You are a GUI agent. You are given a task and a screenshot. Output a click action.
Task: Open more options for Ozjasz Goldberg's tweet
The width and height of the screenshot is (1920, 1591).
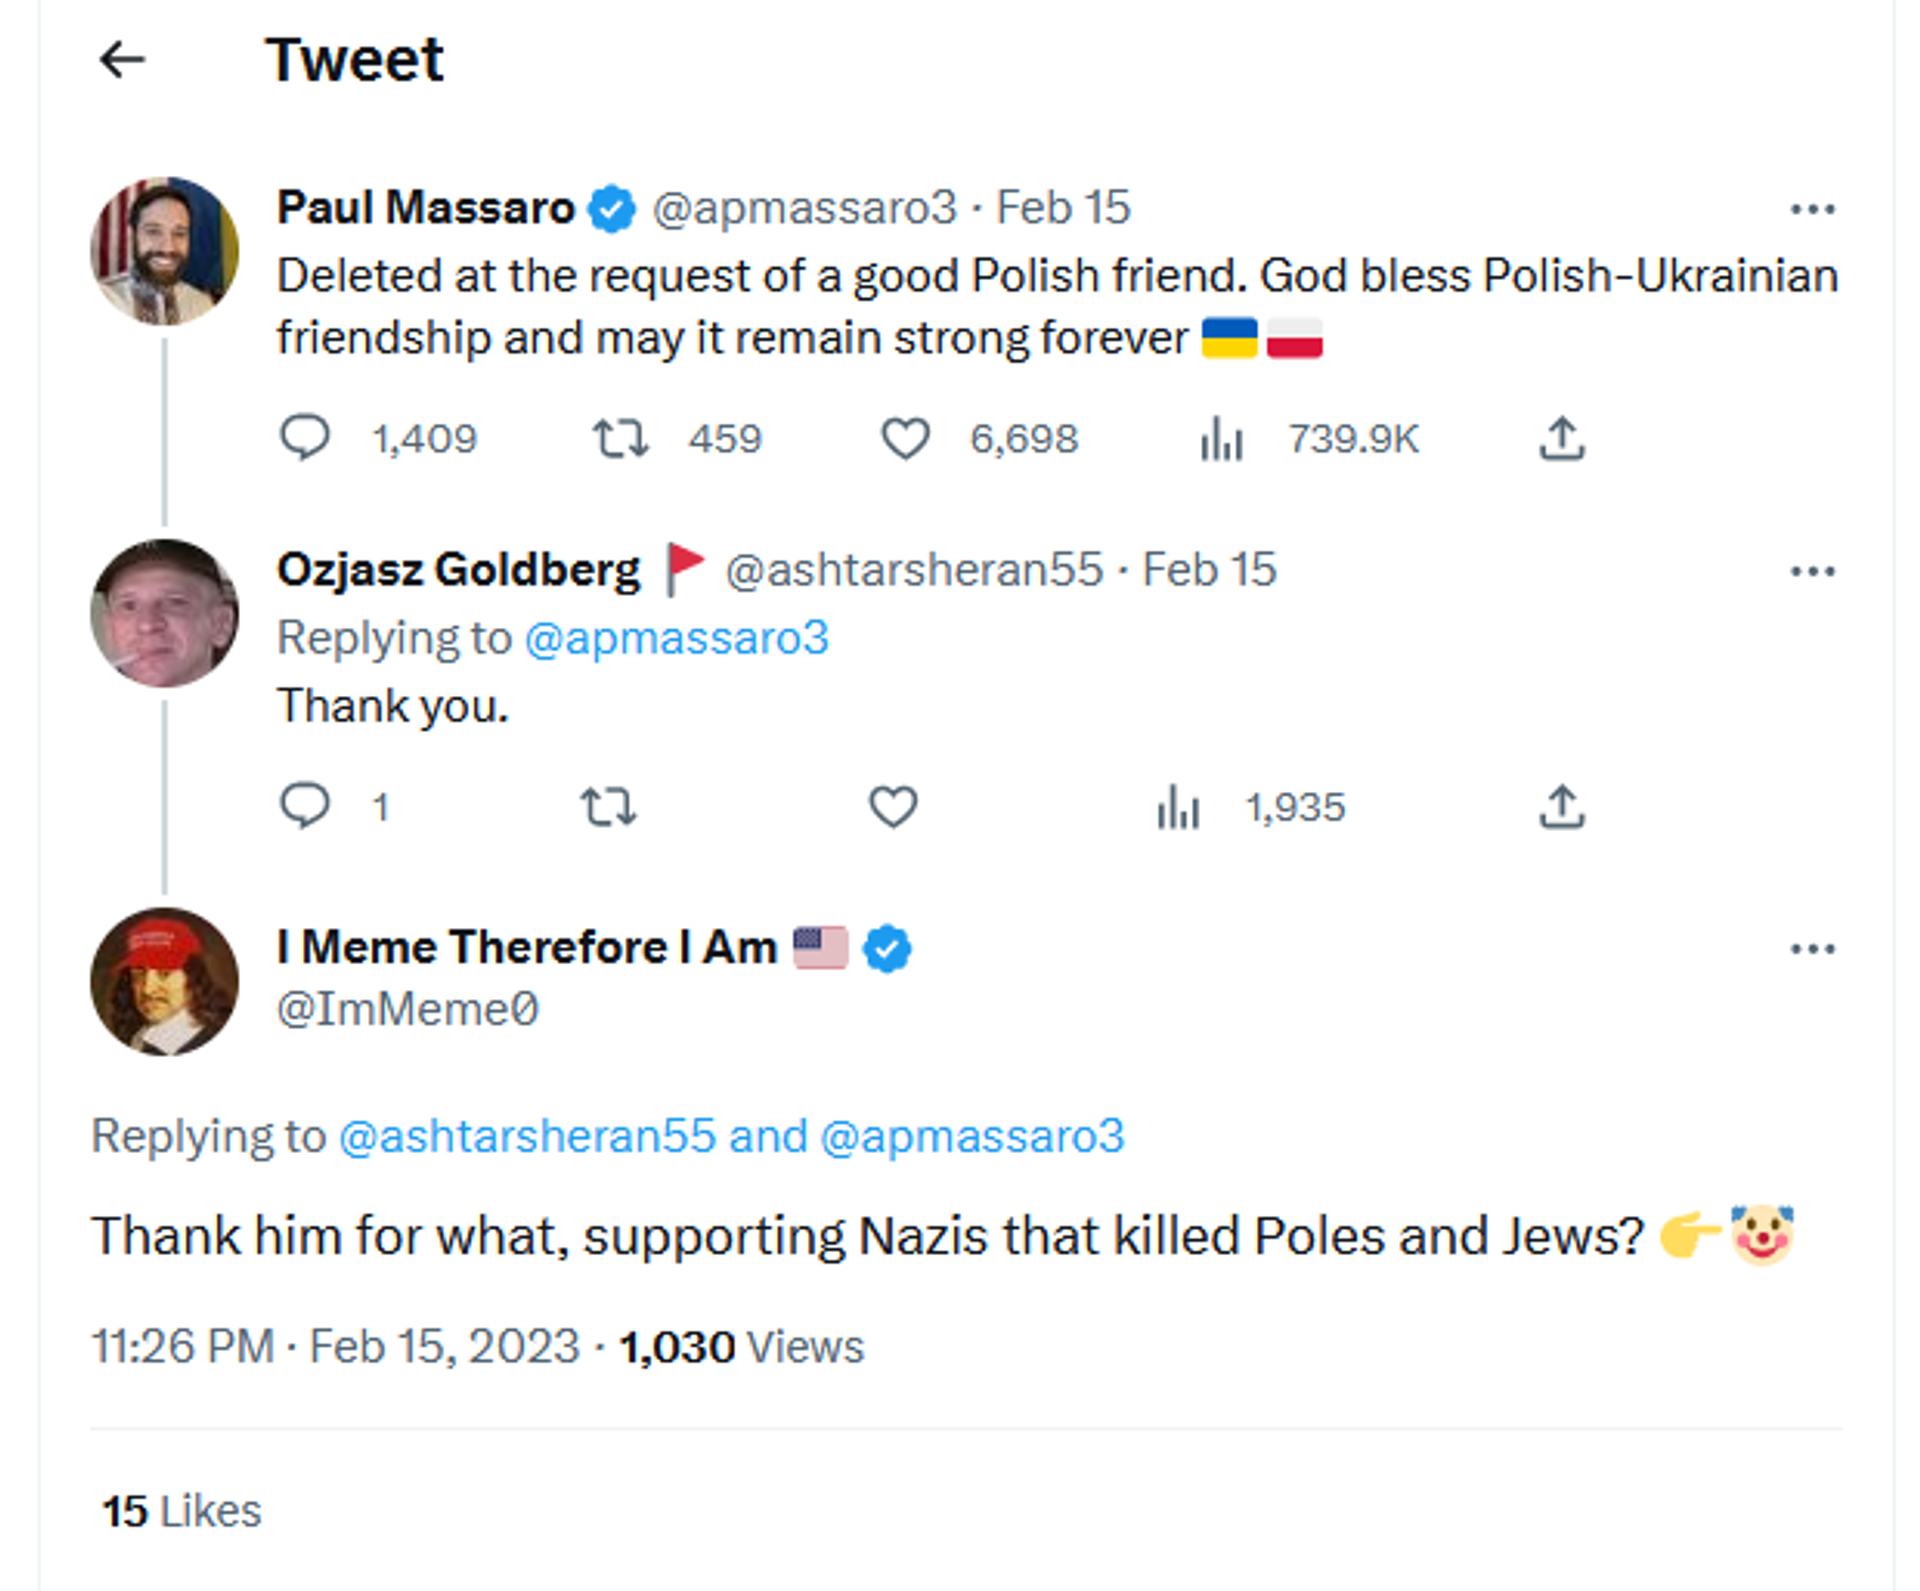point(1812,571)
